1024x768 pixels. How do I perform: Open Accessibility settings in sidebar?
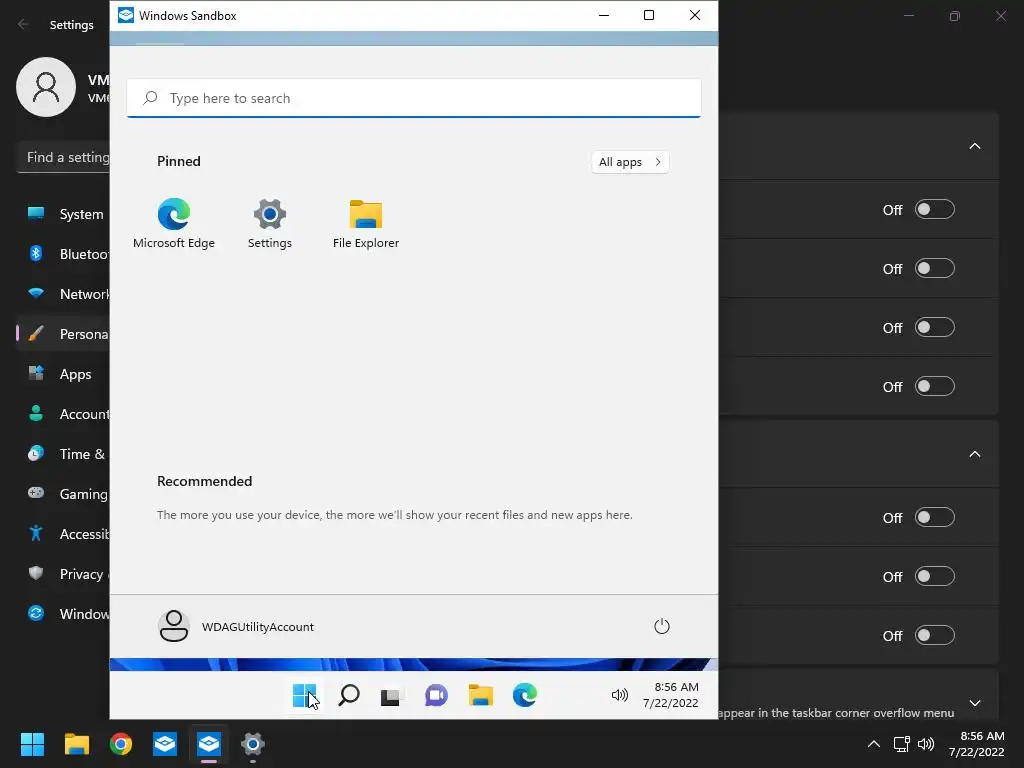(x=64, y=534)
